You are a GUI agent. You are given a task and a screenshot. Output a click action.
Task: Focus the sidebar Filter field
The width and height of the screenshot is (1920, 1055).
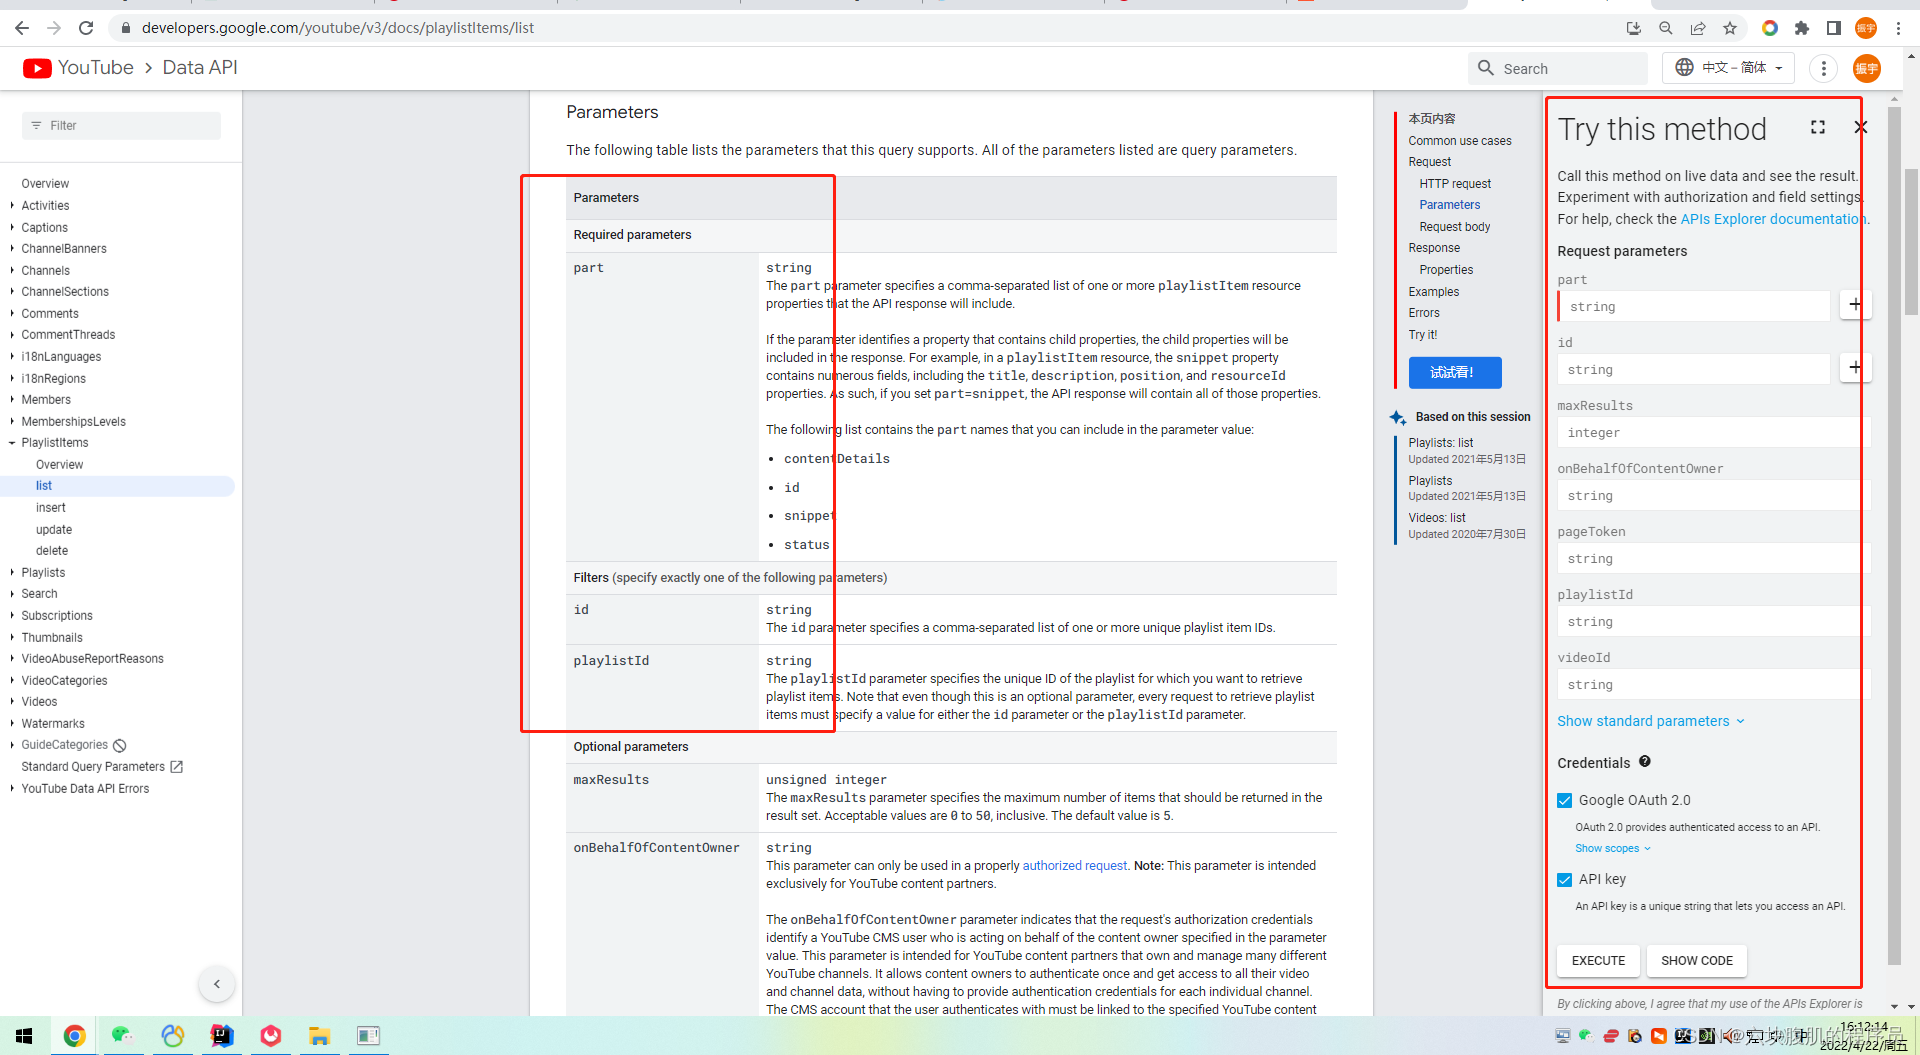tap(121, 125)
